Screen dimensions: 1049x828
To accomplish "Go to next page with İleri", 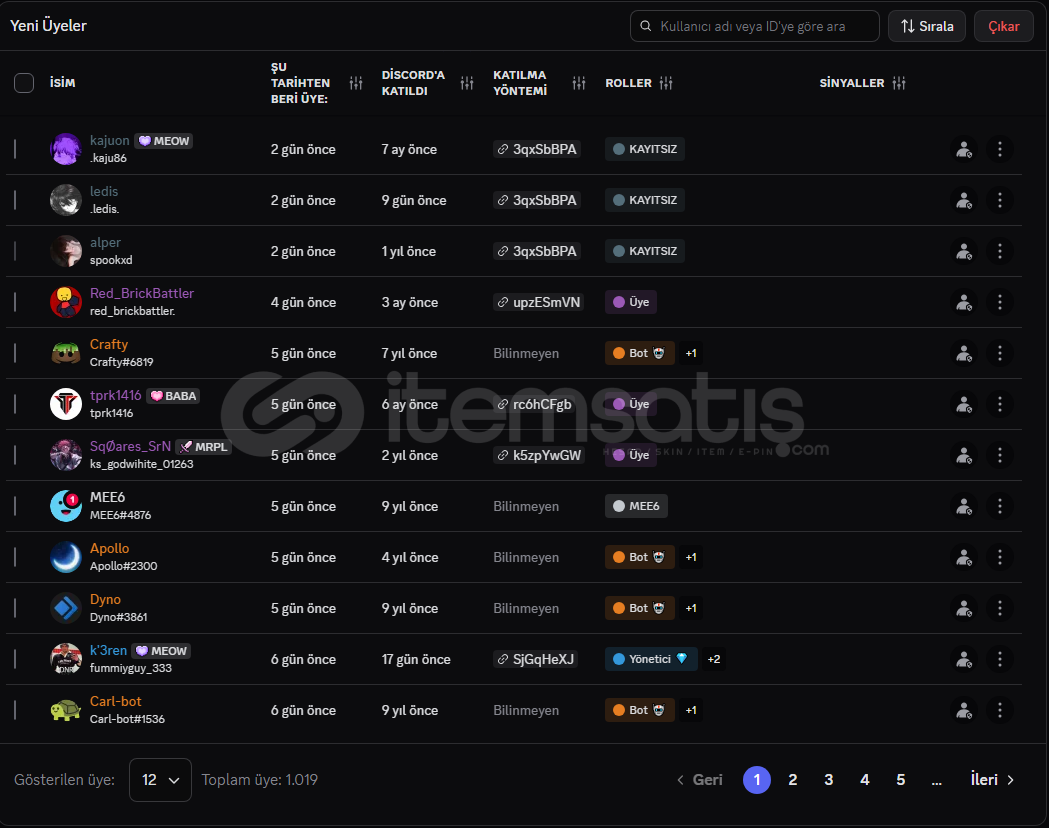I will pos(992,780).
